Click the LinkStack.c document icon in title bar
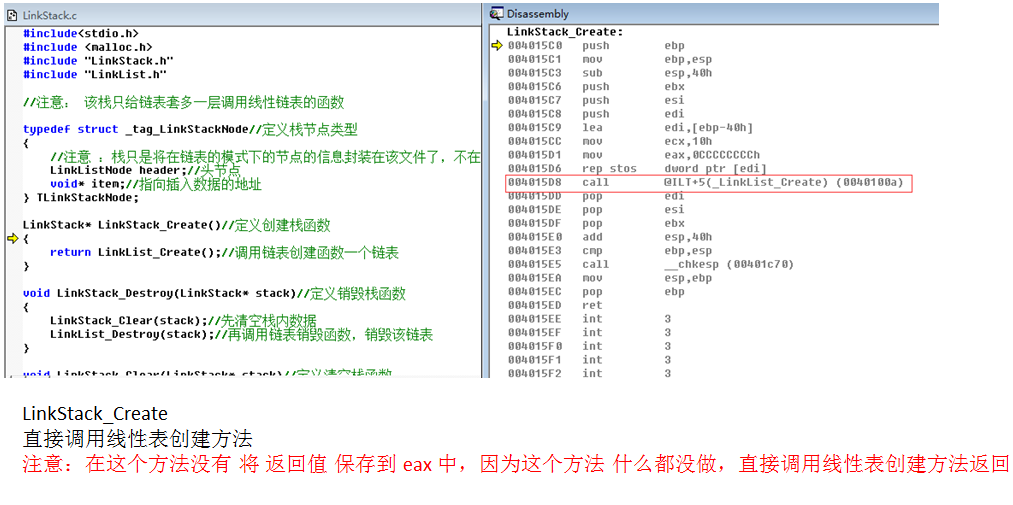Screen dimensions: 1013x505 (x=12, y=13)
